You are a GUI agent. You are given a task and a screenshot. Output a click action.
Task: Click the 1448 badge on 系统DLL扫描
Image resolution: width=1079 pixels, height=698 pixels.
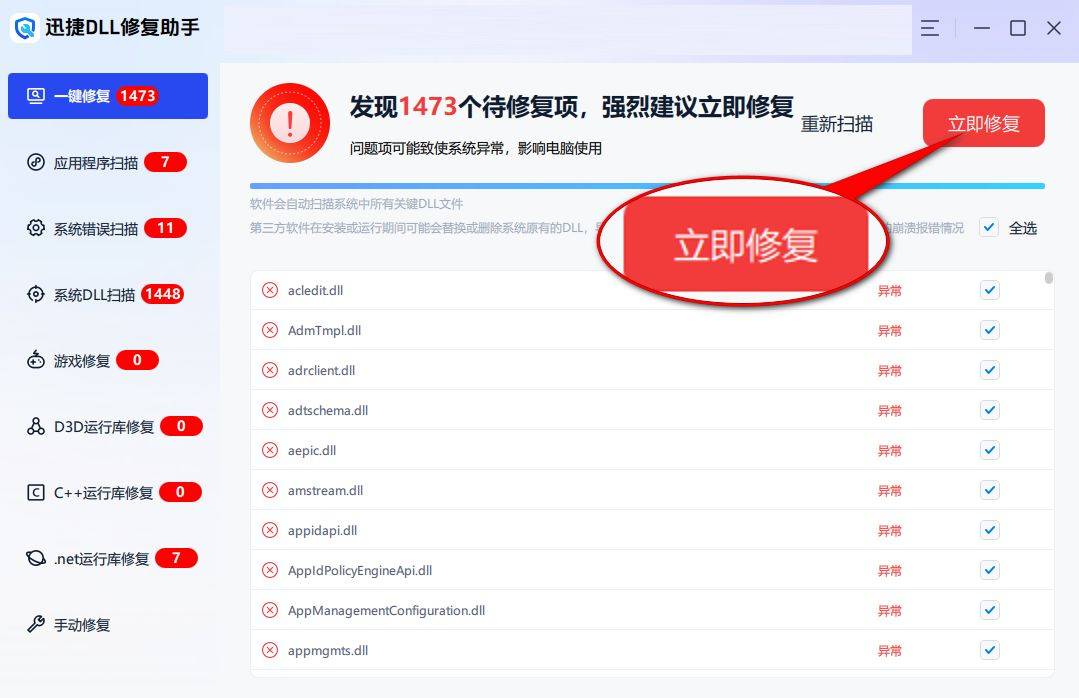(162, 294)
